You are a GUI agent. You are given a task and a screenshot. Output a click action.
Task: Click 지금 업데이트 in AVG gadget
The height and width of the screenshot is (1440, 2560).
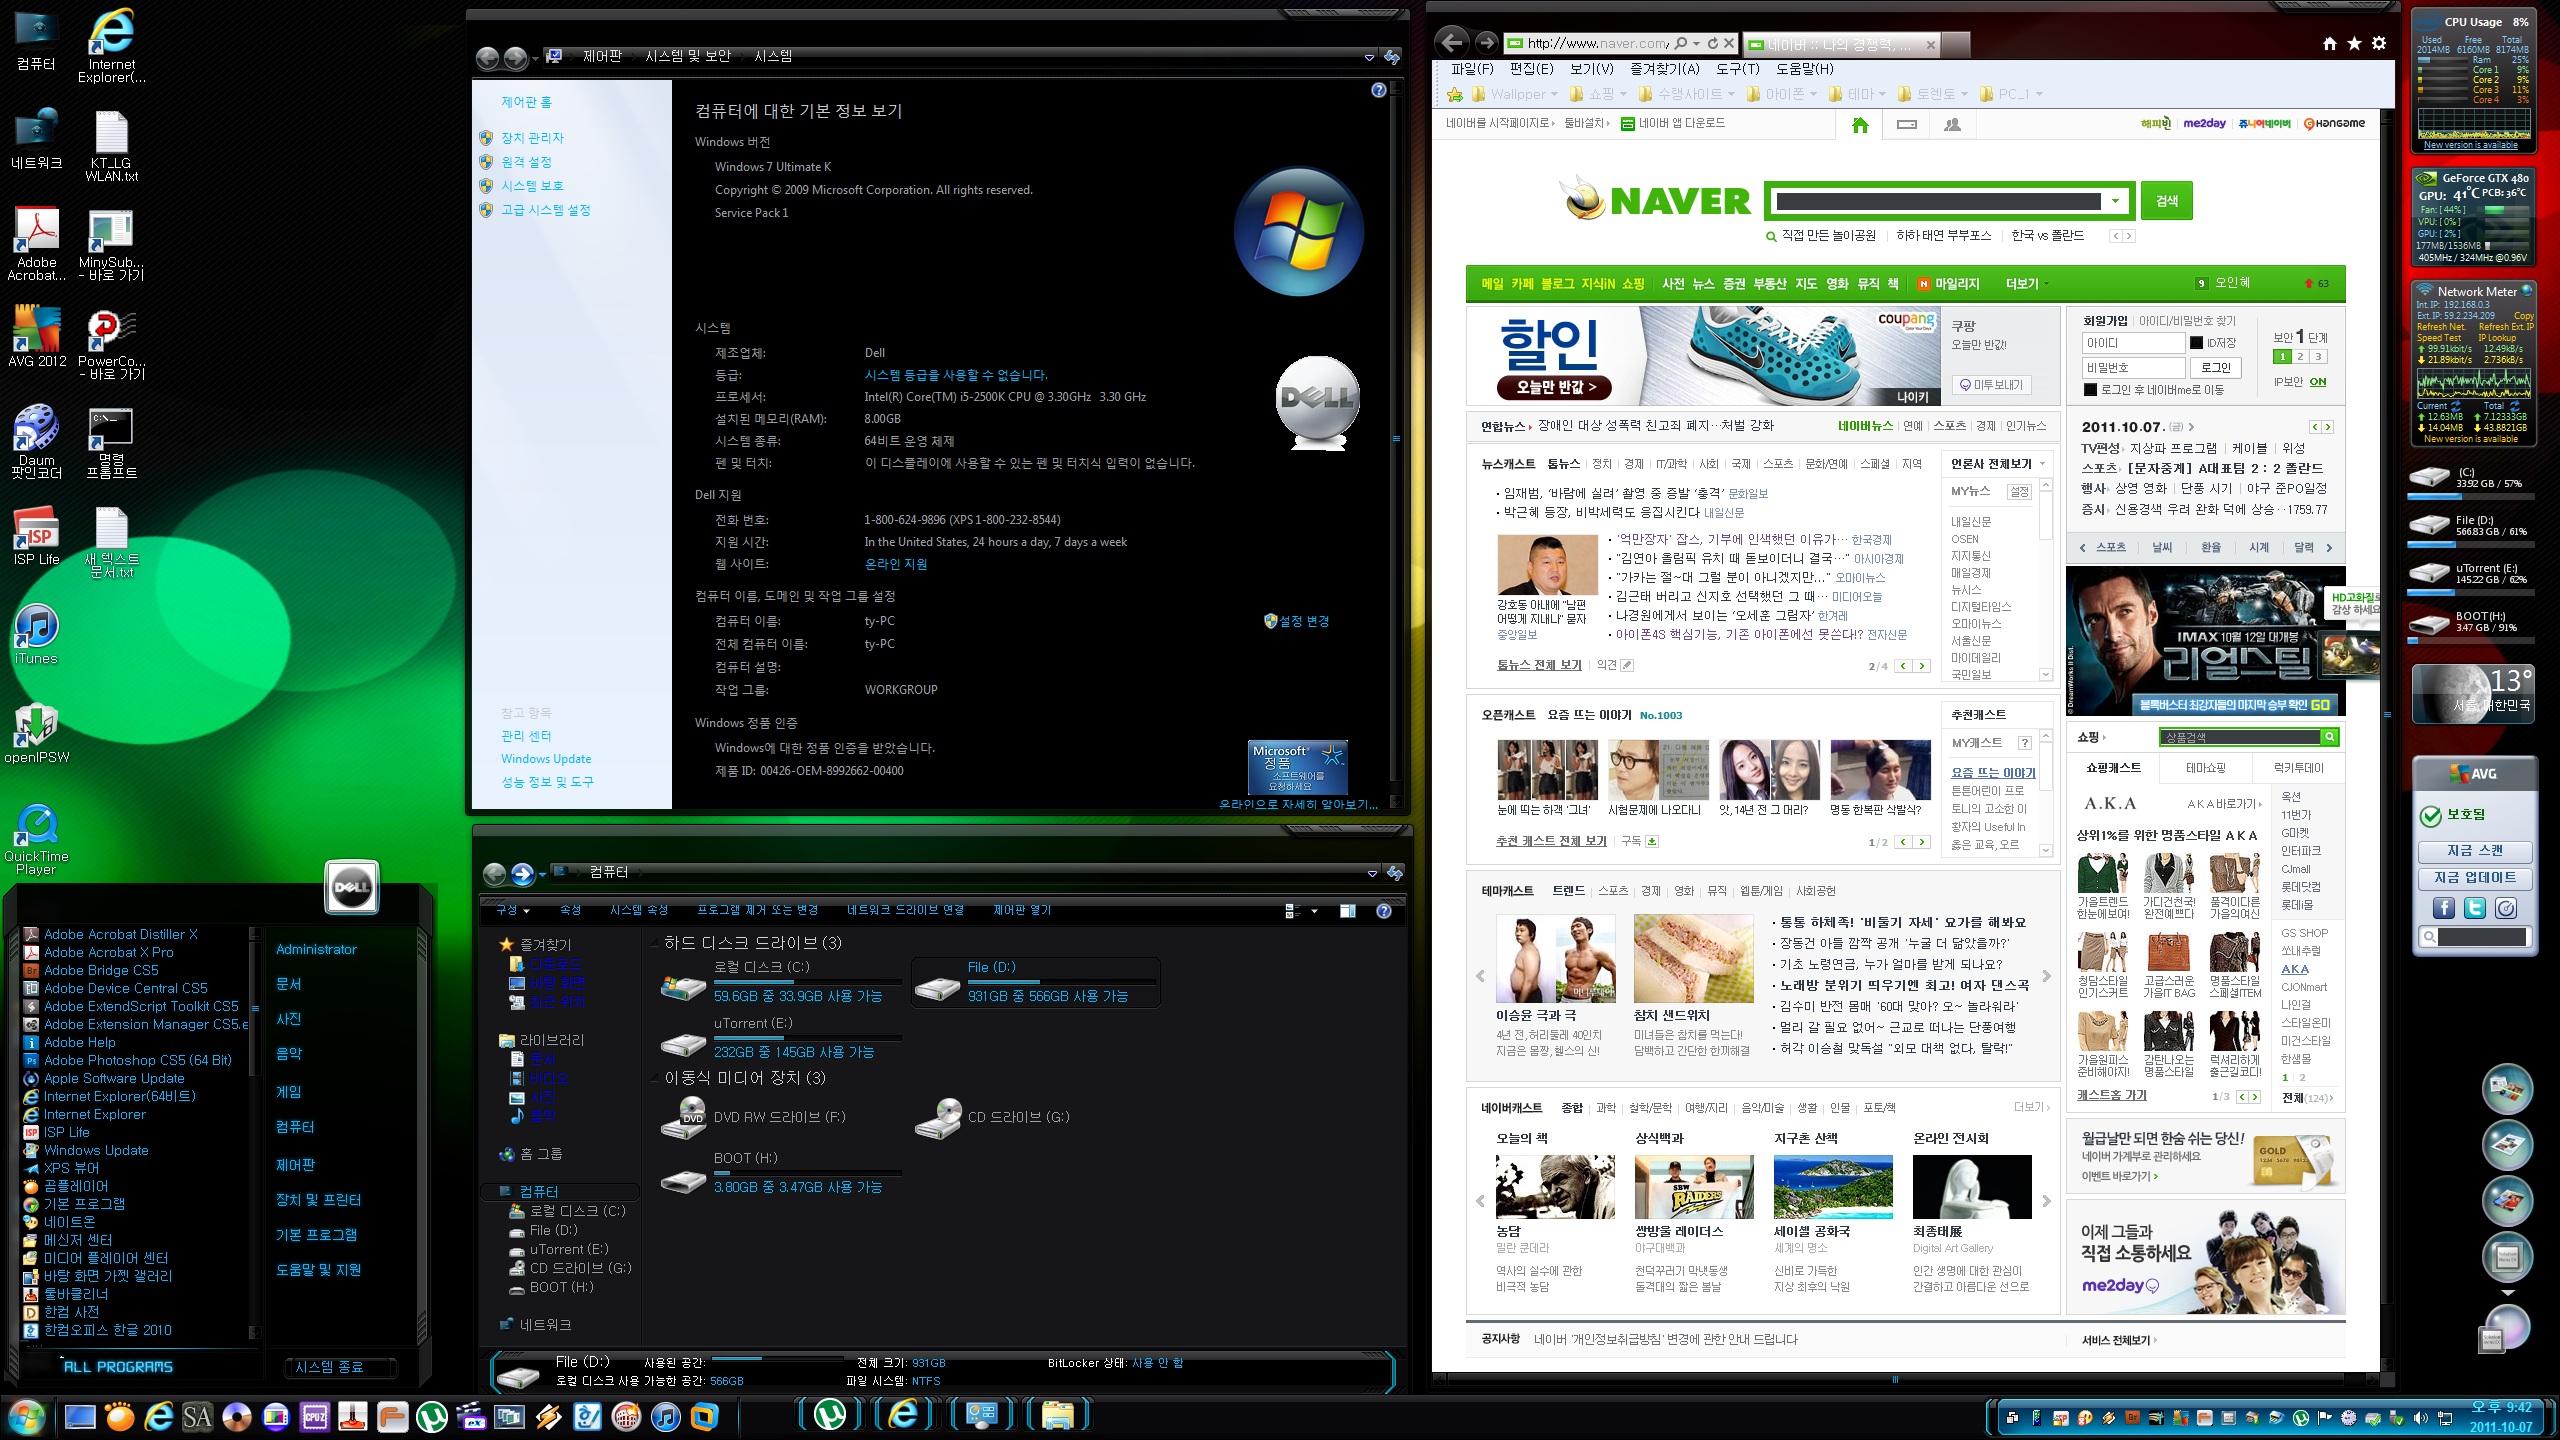pos(2474,878)
